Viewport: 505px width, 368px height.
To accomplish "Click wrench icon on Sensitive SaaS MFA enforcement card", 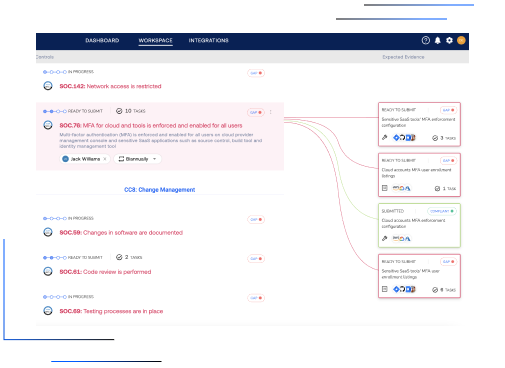I will (x=385, y=137).
